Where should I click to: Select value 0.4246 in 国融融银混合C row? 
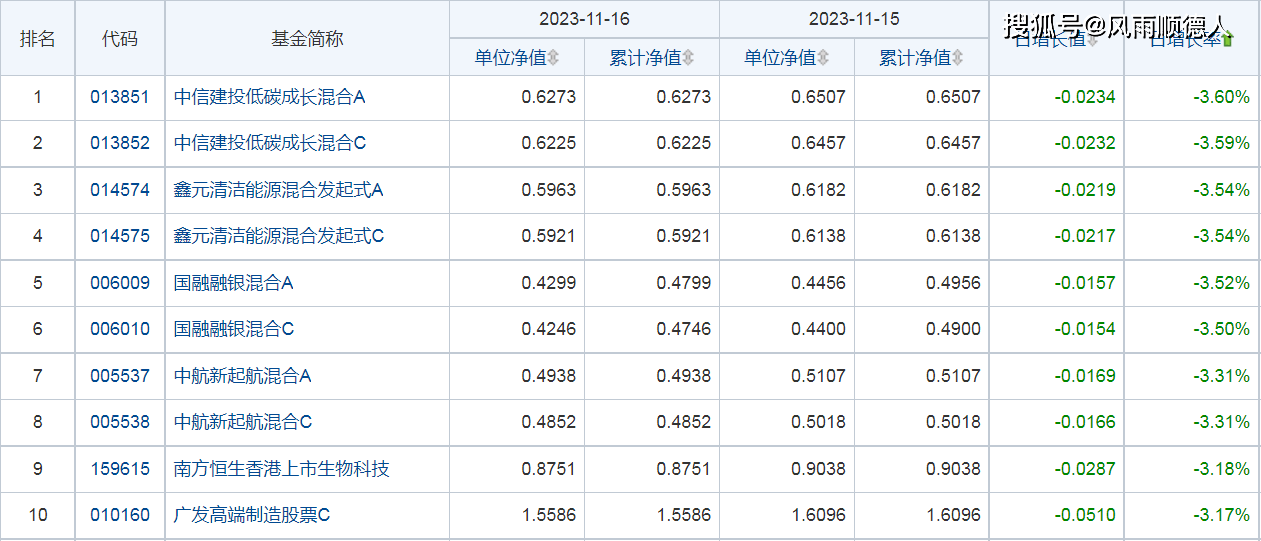[x=549, y=329]
